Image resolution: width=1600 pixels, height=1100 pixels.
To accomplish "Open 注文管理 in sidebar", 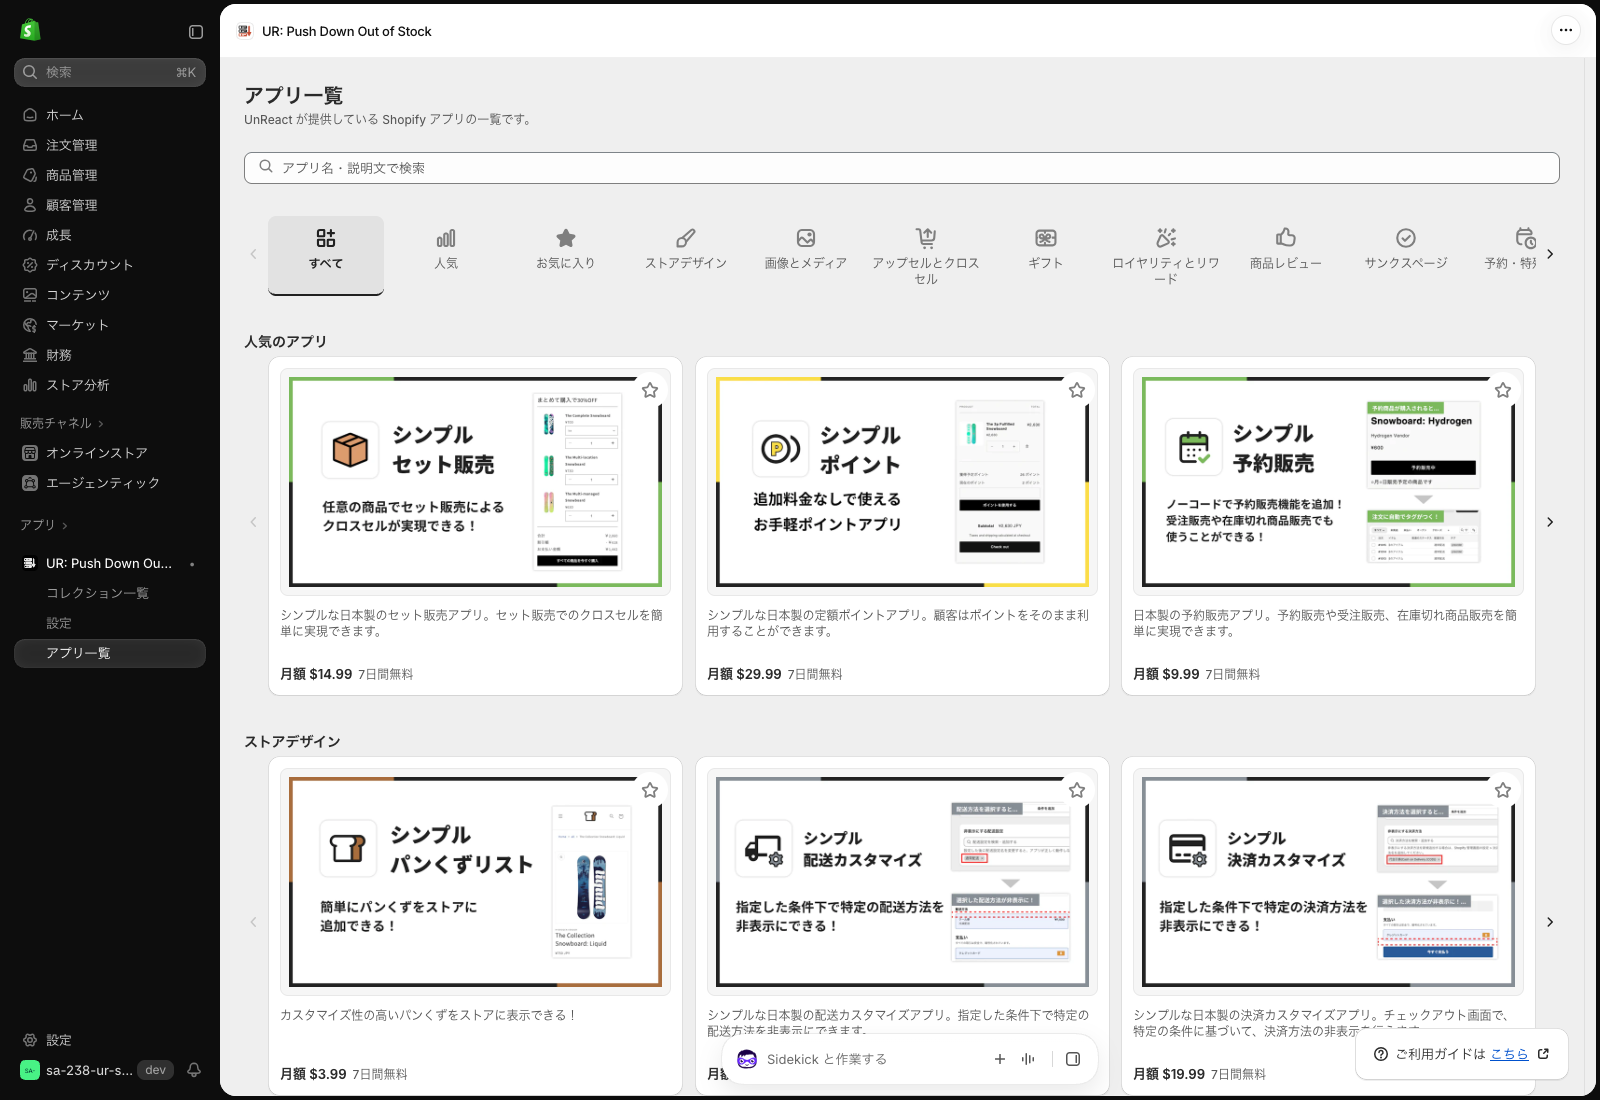I will click(110, 145).
